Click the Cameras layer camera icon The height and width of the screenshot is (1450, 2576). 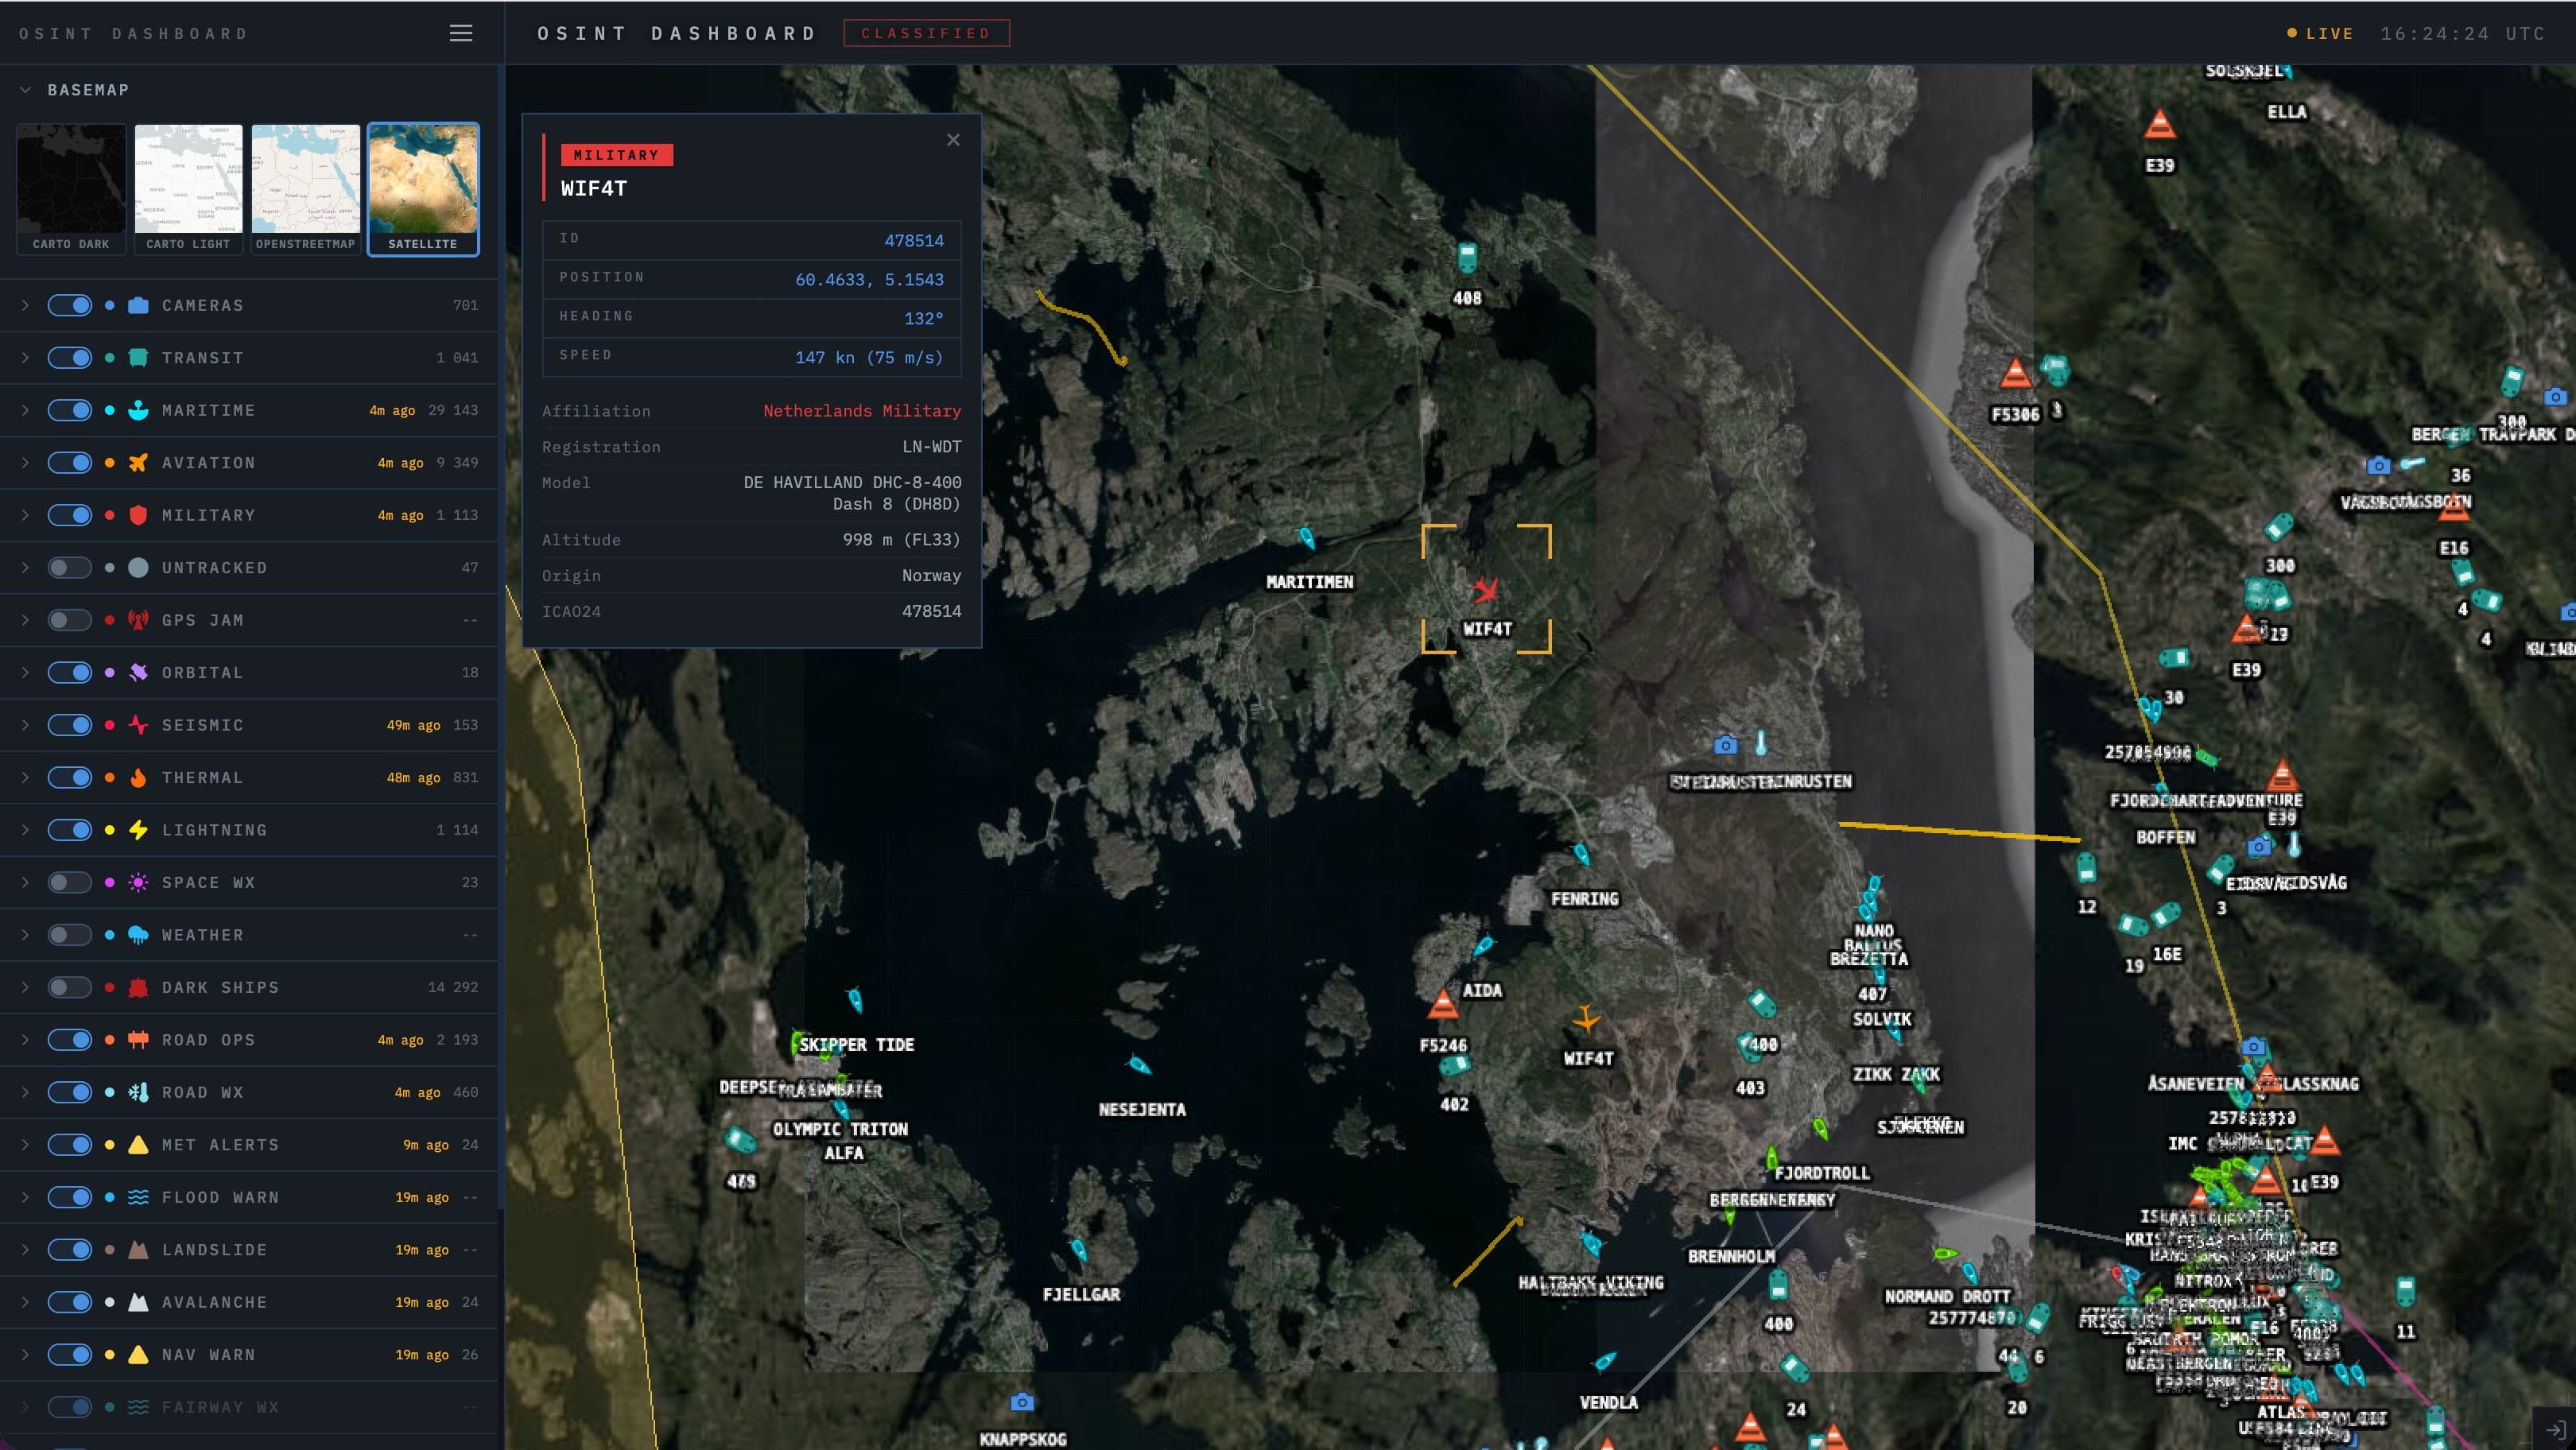coord(139,305)
